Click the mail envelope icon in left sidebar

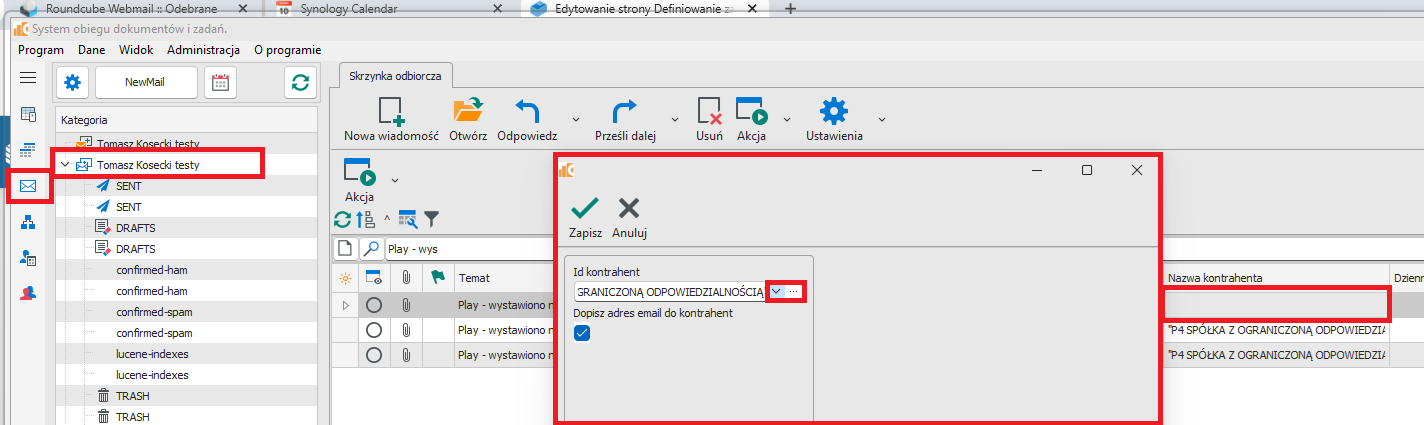pos(28,185)
